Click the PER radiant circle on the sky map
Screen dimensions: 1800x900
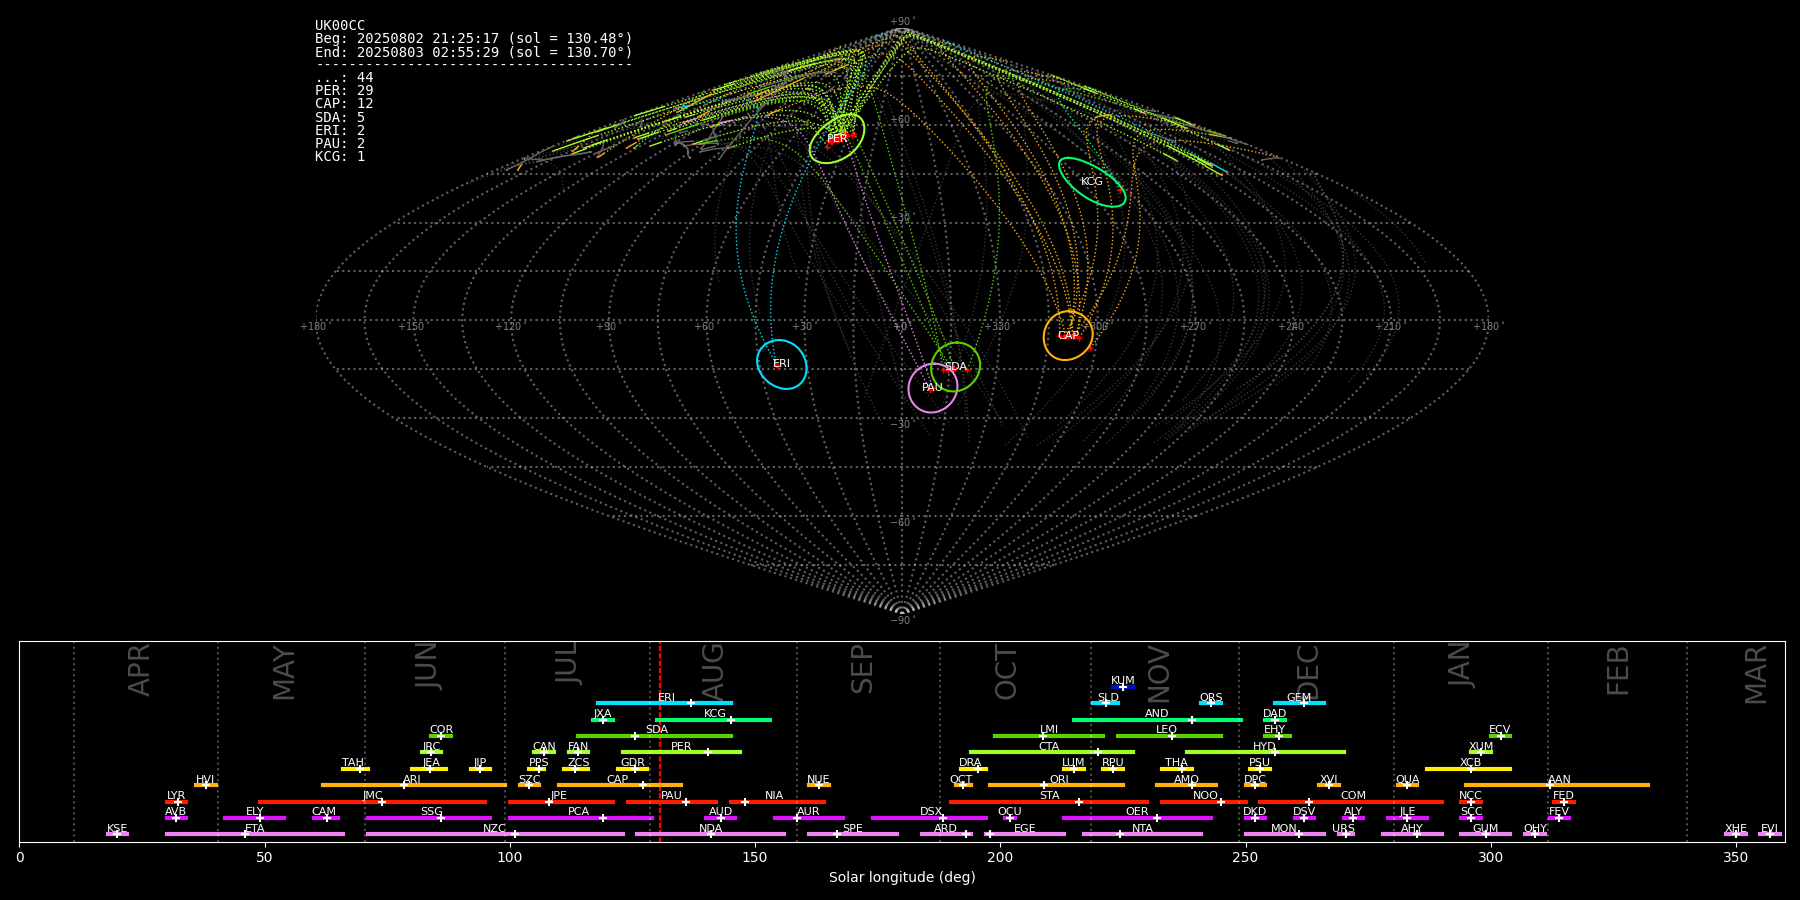point(837,139)
